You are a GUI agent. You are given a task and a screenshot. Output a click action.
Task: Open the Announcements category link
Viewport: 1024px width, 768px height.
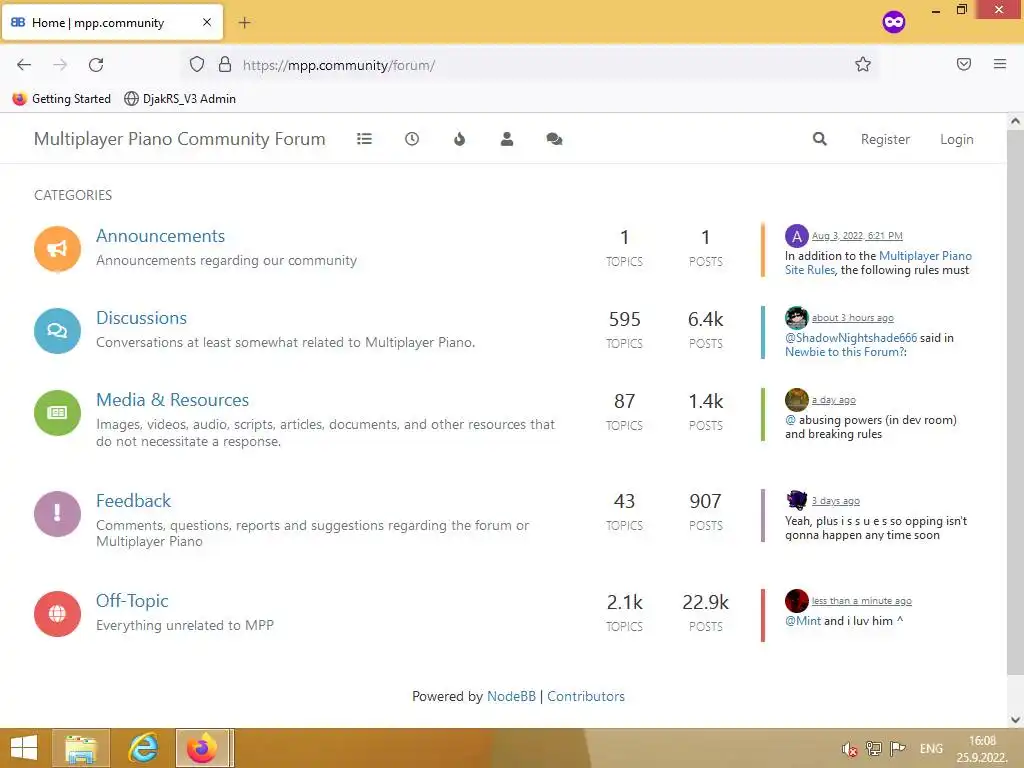tap(161, 236)
